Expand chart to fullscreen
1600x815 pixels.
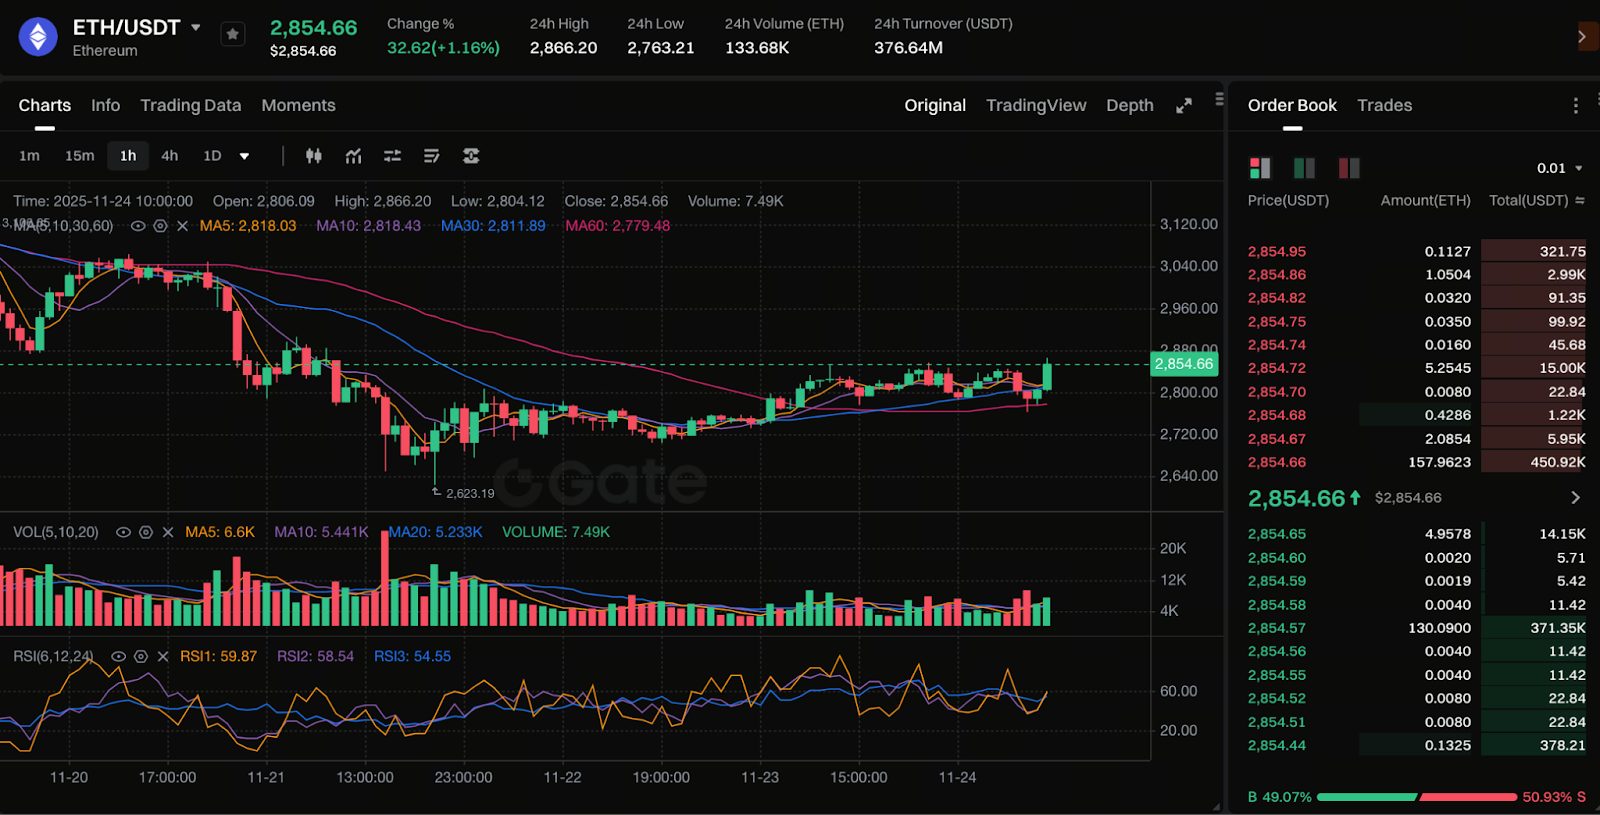pos(1184,106)
